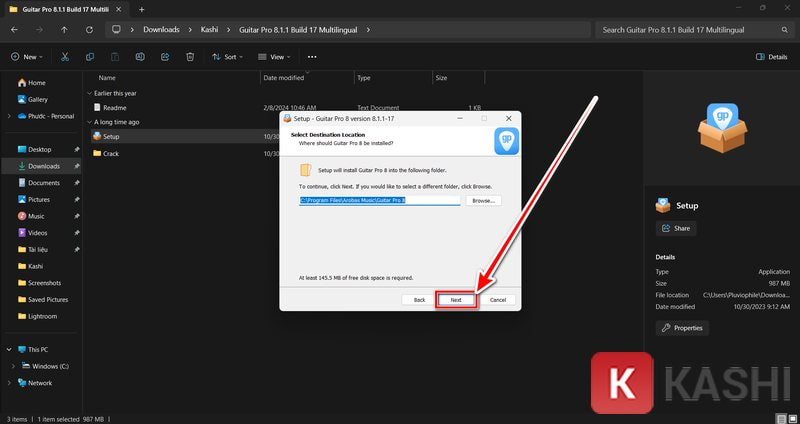Toggle the Details pane button
This screenshot has width=800, height=424.
click(771, 57)
